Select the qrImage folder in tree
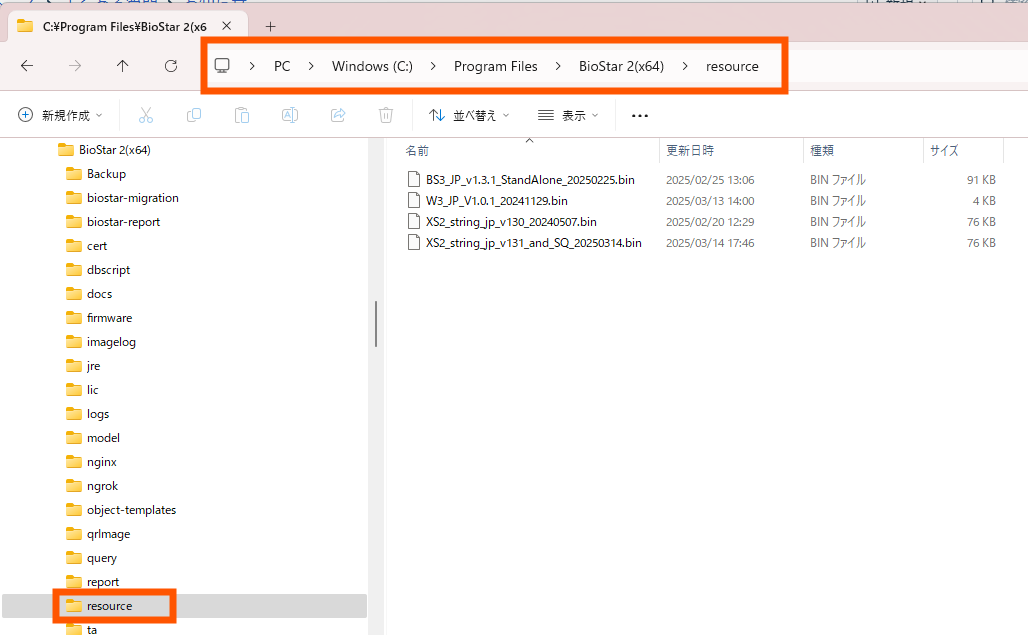Screen dimensions: 1028x635 [109, 534]
